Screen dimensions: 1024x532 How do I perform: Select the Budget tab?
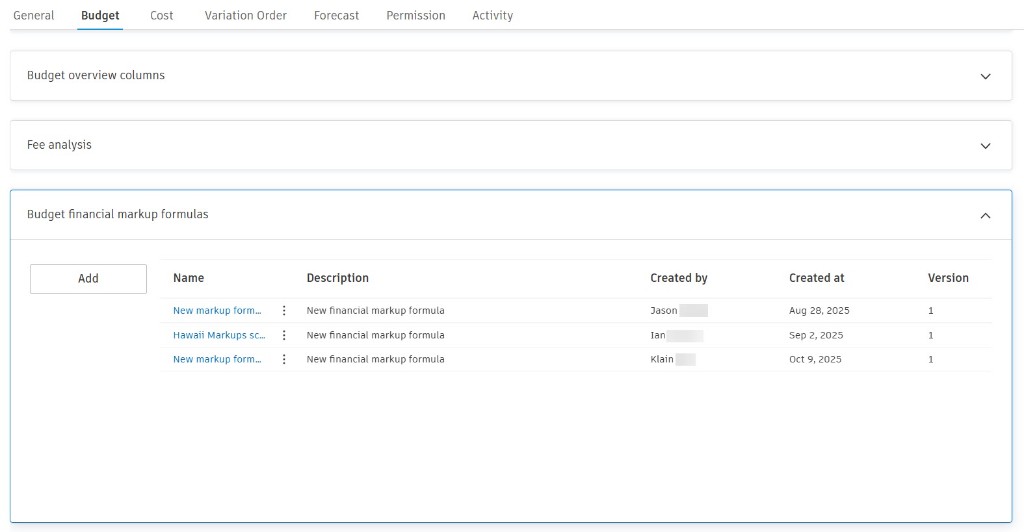[x=100, y=15]
